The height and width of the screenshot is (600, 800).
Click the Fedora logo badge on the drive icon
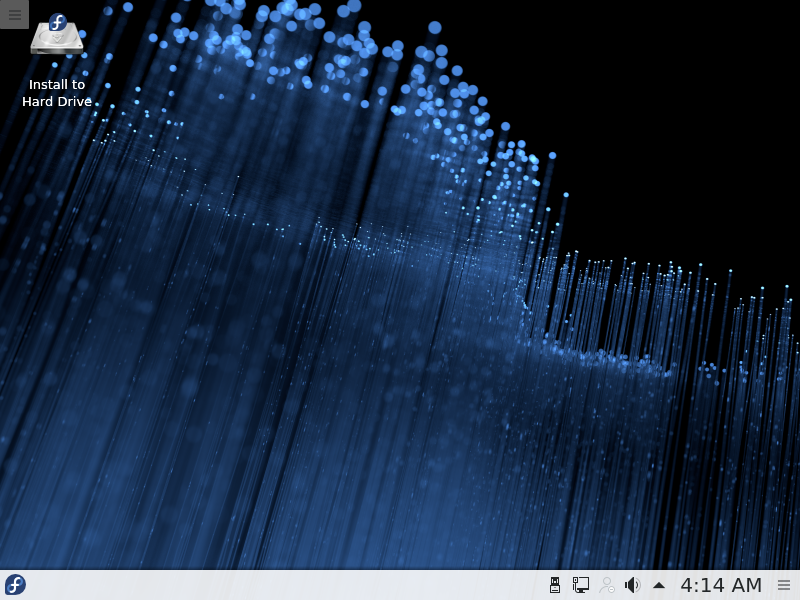58,23
